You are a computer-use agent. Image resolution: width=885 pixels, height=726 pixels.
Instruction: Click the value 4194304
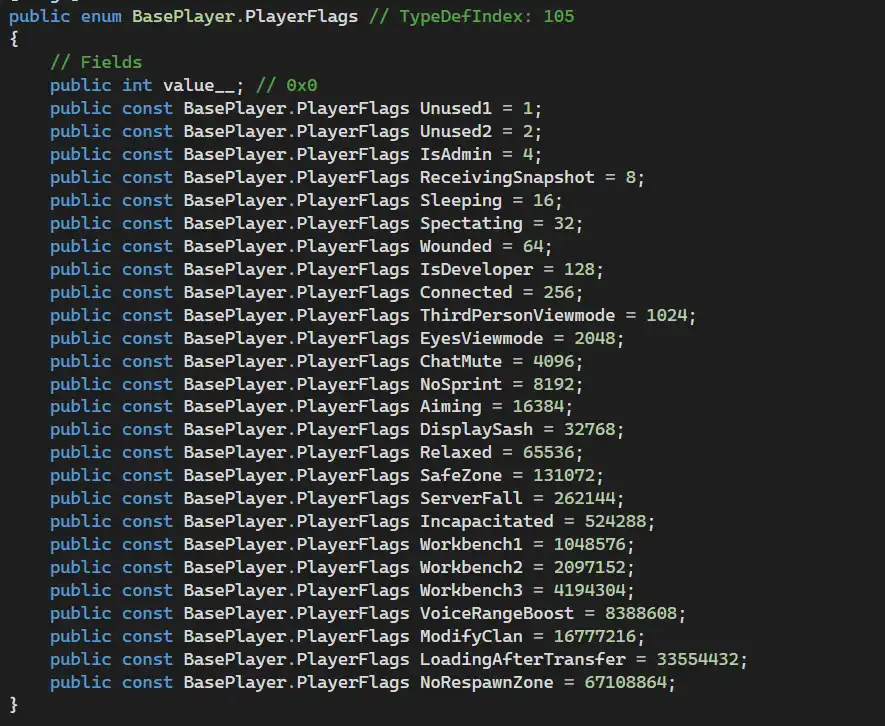589,591
